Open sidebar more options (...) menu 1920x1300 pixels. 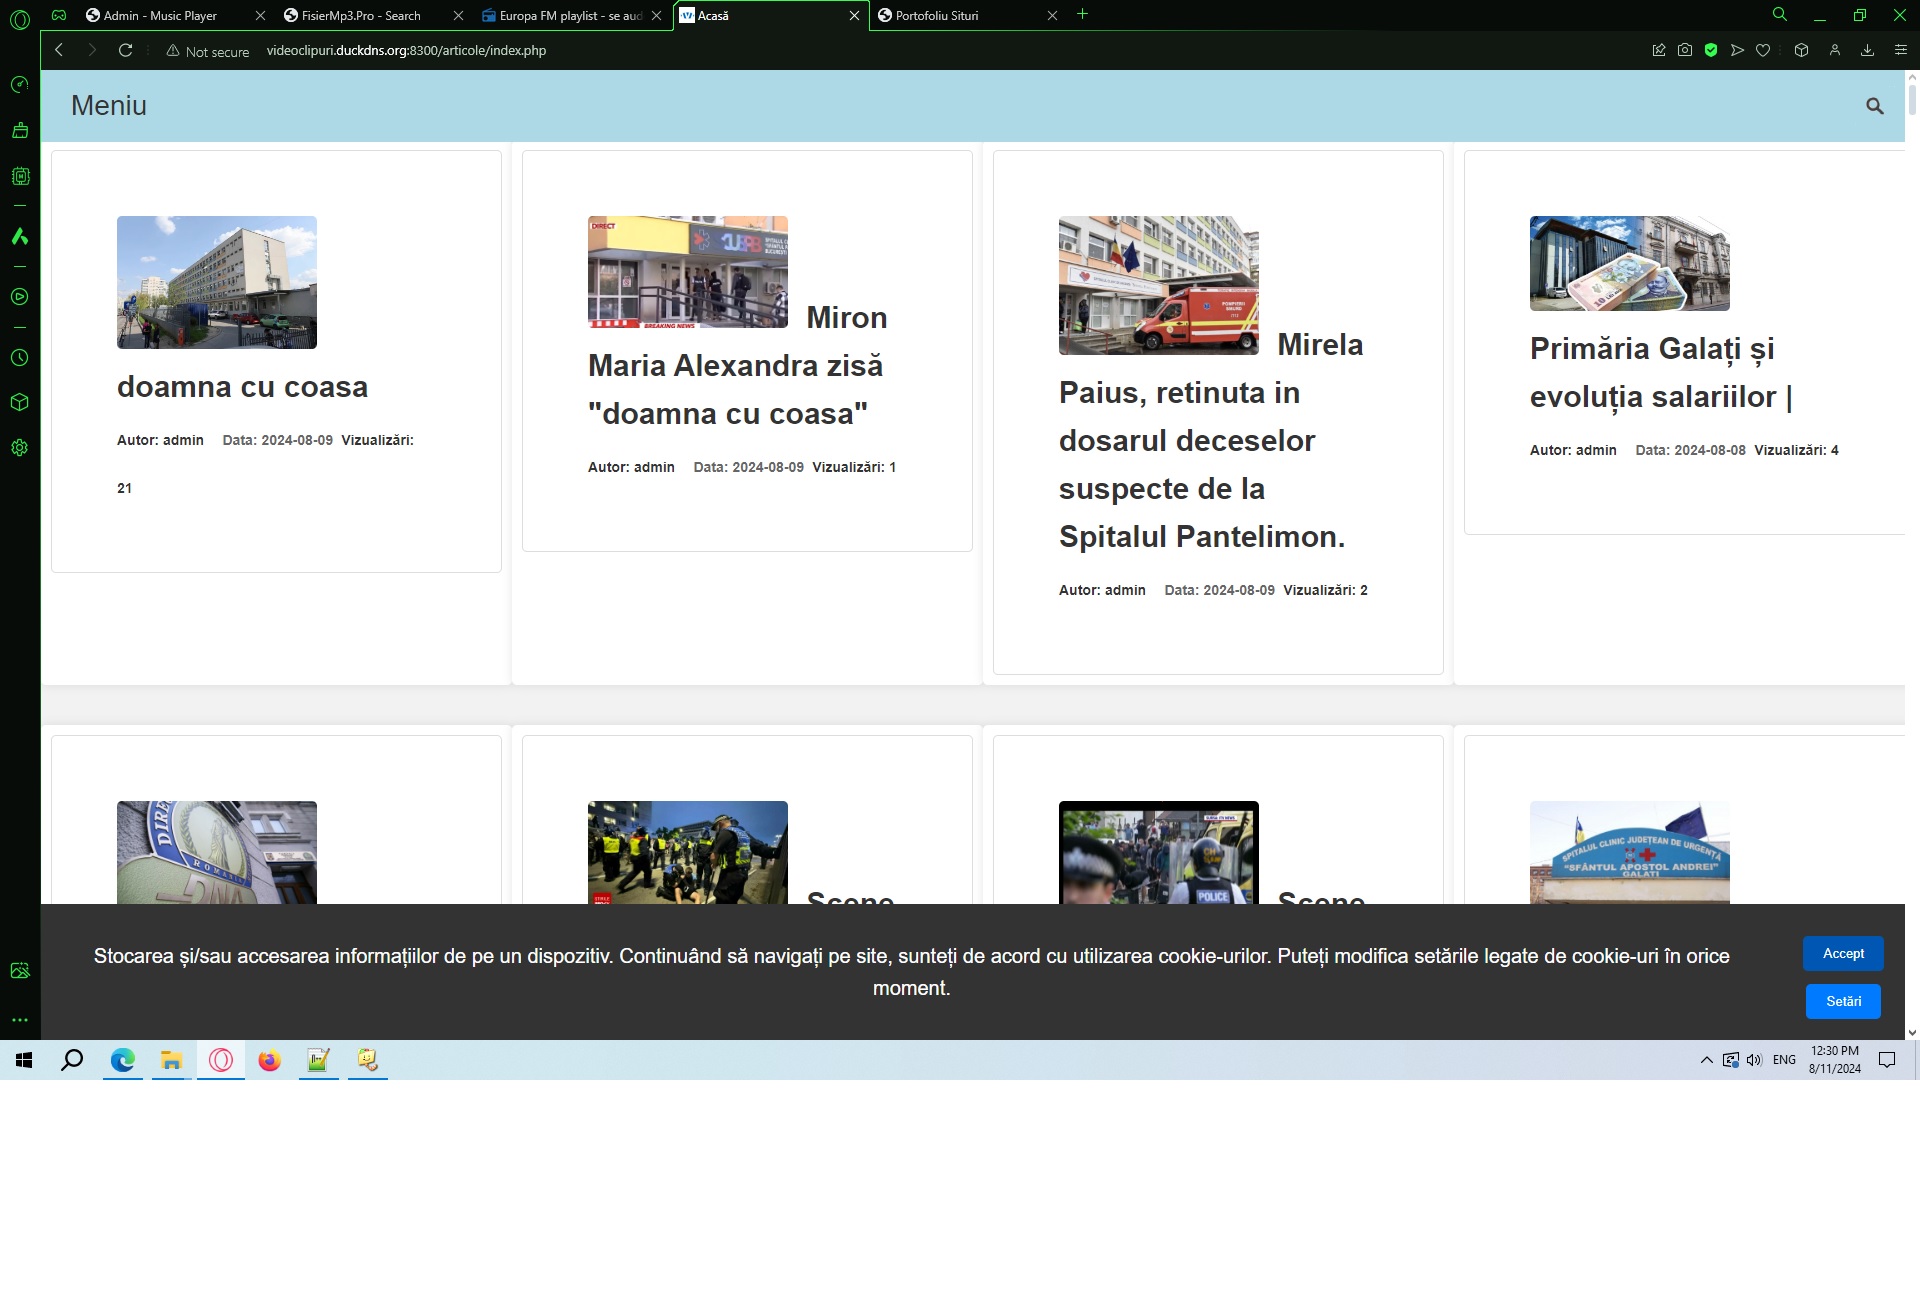tap(20, 1018)
